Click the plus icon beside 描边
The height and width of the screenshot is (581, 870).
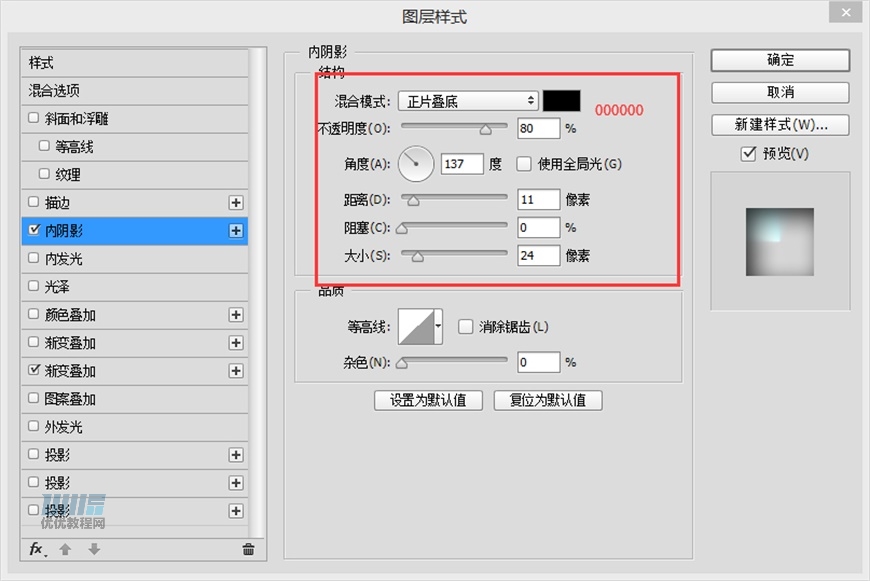[236, 203]
